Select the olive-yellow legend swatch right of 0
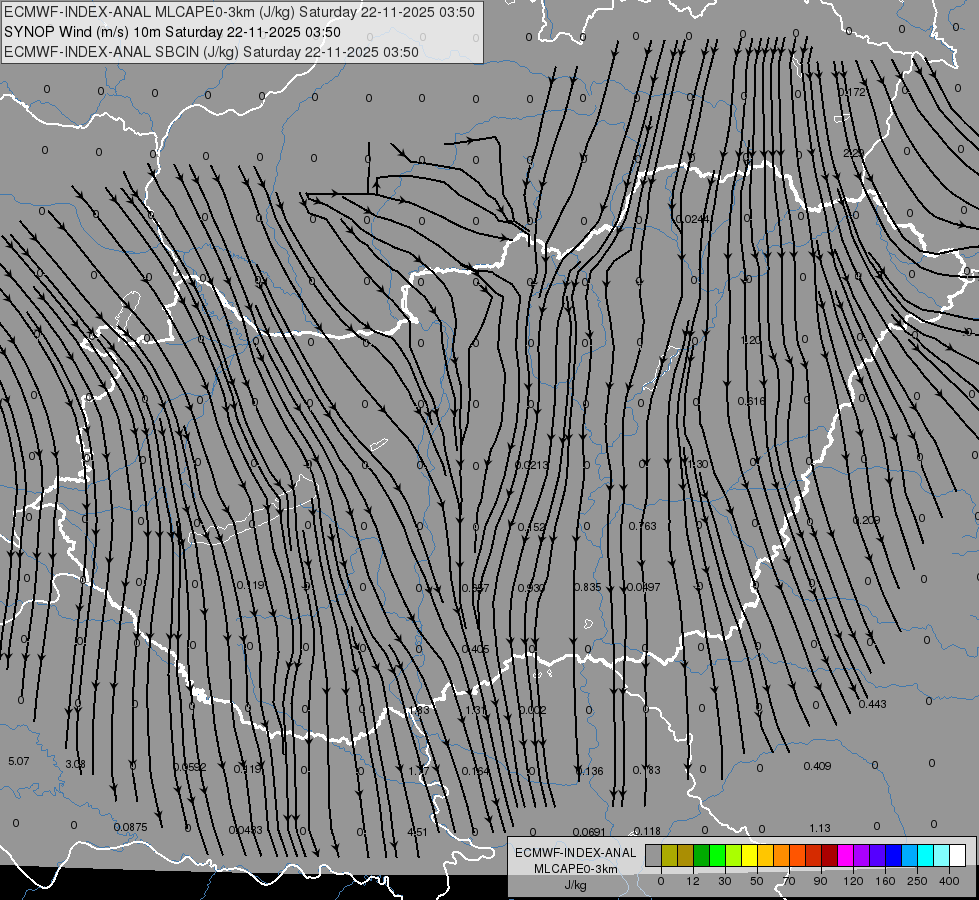Image resolution: width=979 pixels, height=900 pixels. point(669,855)
